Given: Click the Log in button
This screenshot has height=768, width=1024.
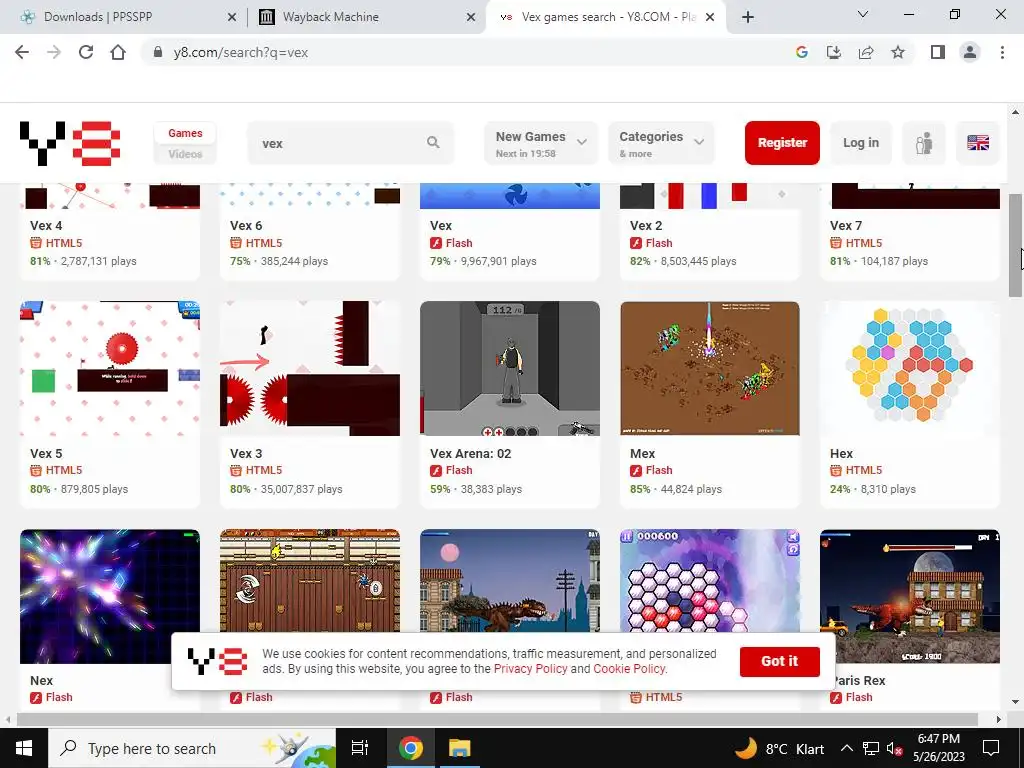Looking at the screenshot, I should (x=861, y=142).
